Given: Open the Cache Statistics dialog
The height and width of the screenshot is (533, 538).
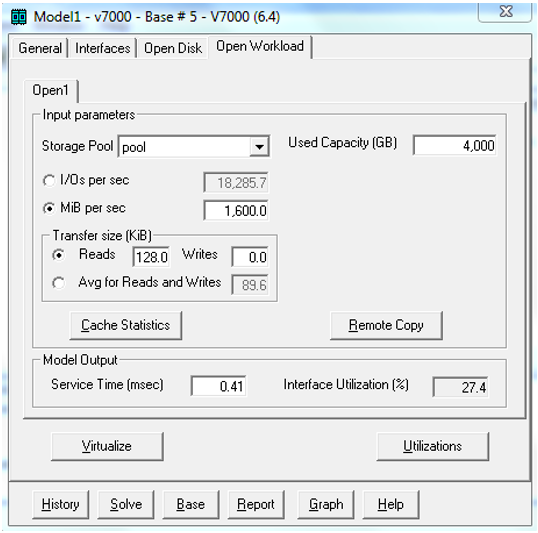Looking at the screenshot, I should (x=126, y=325).
